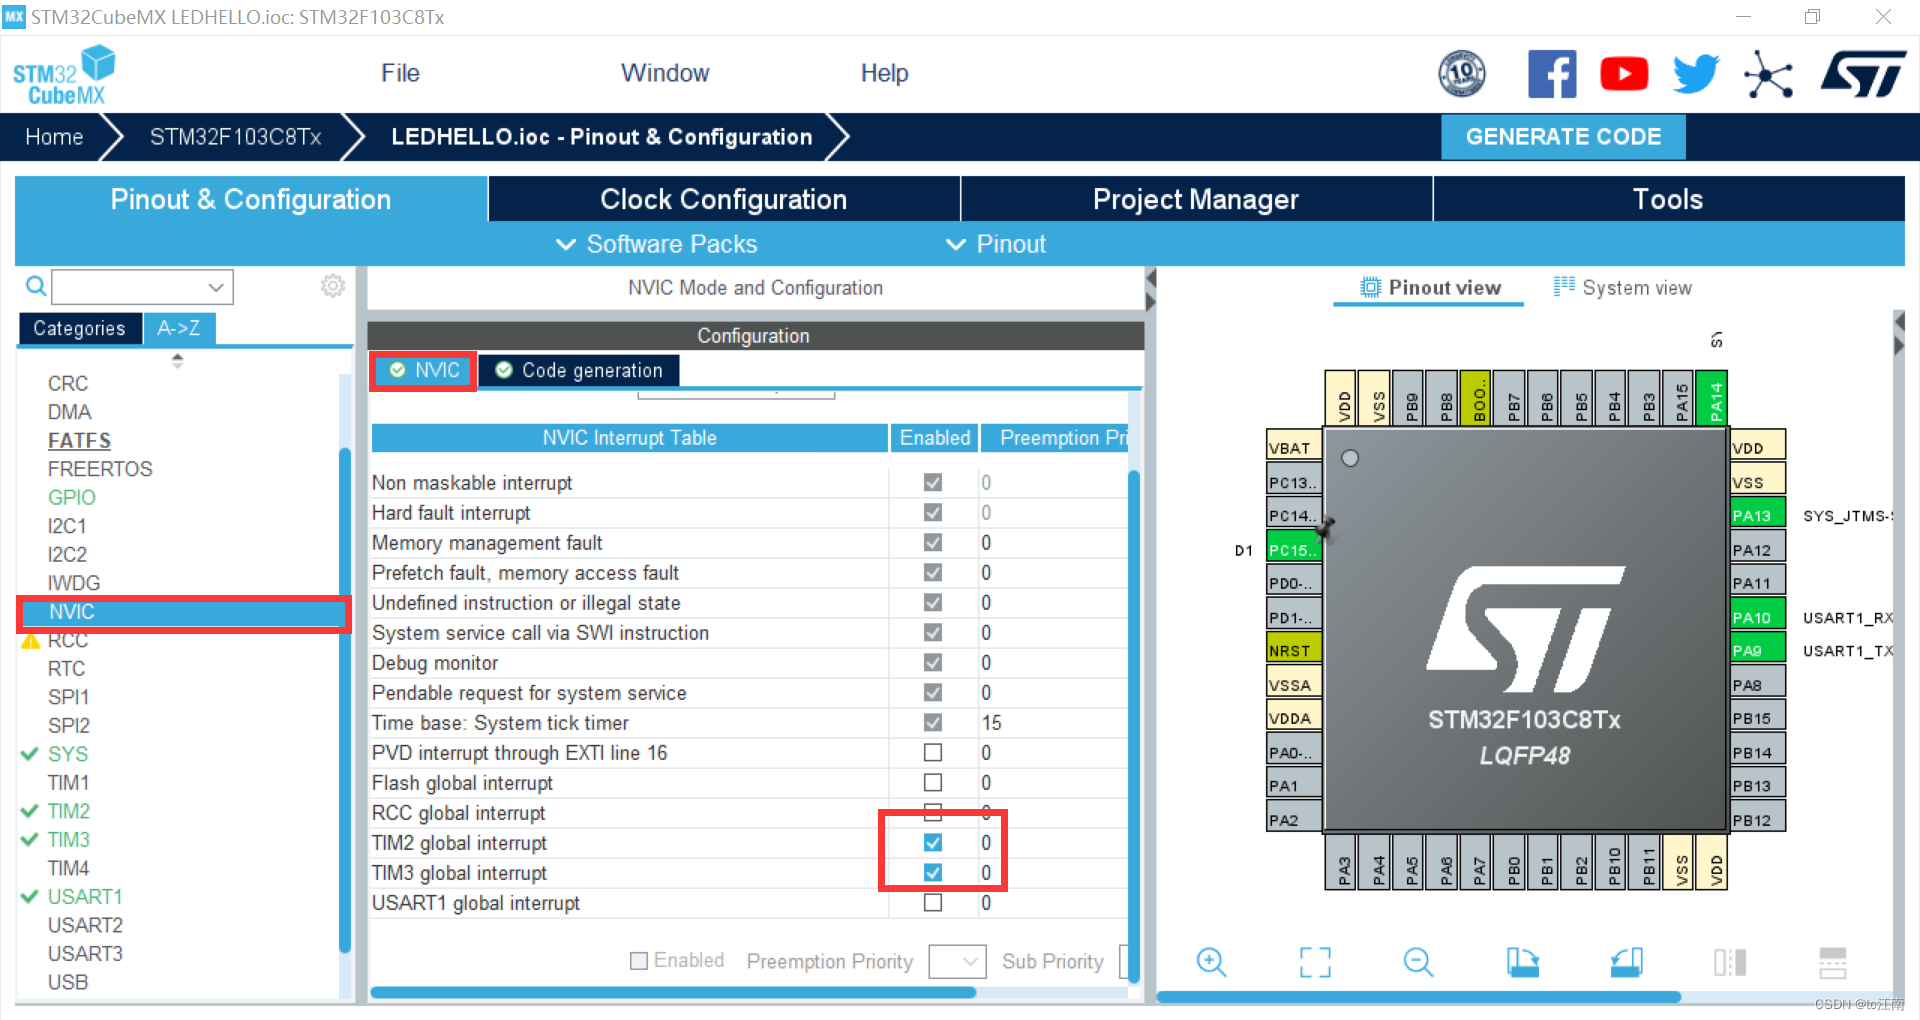Zoom in on the pinout view

click(1211, 962)
